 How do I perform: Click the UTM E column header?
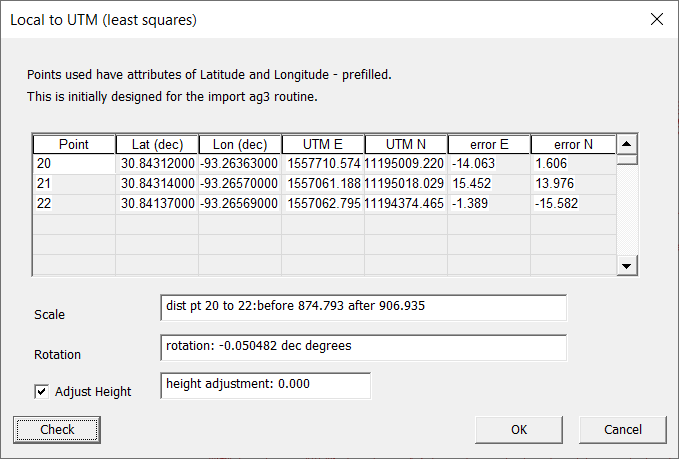click(x=323, y=144)
